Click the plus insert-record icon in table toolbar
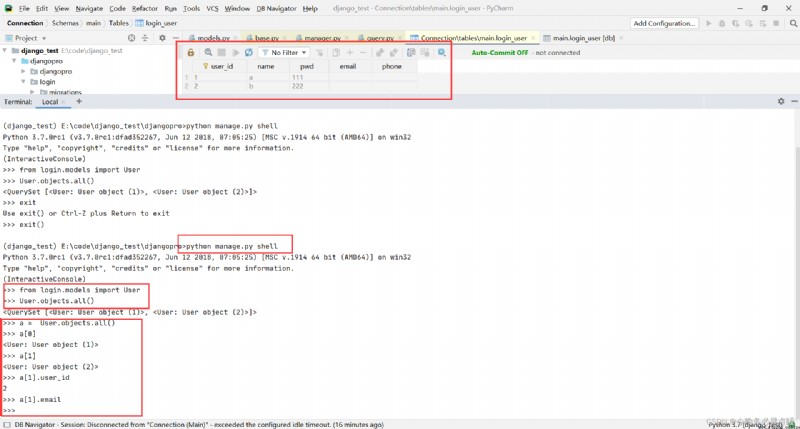This screenshot has height=429, width=800. (350, 53)
